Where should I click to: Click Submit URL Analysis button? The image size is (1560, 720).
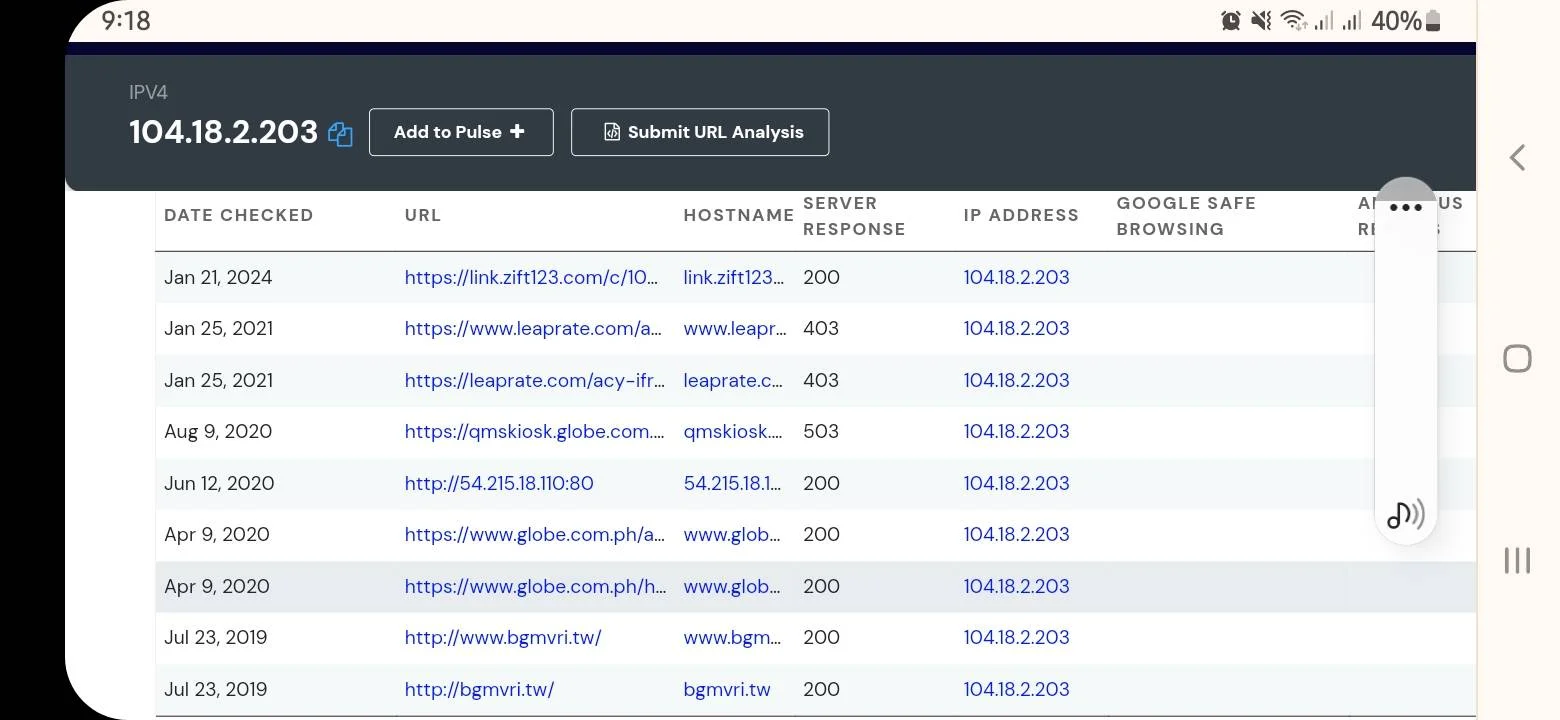click(700, 132)
